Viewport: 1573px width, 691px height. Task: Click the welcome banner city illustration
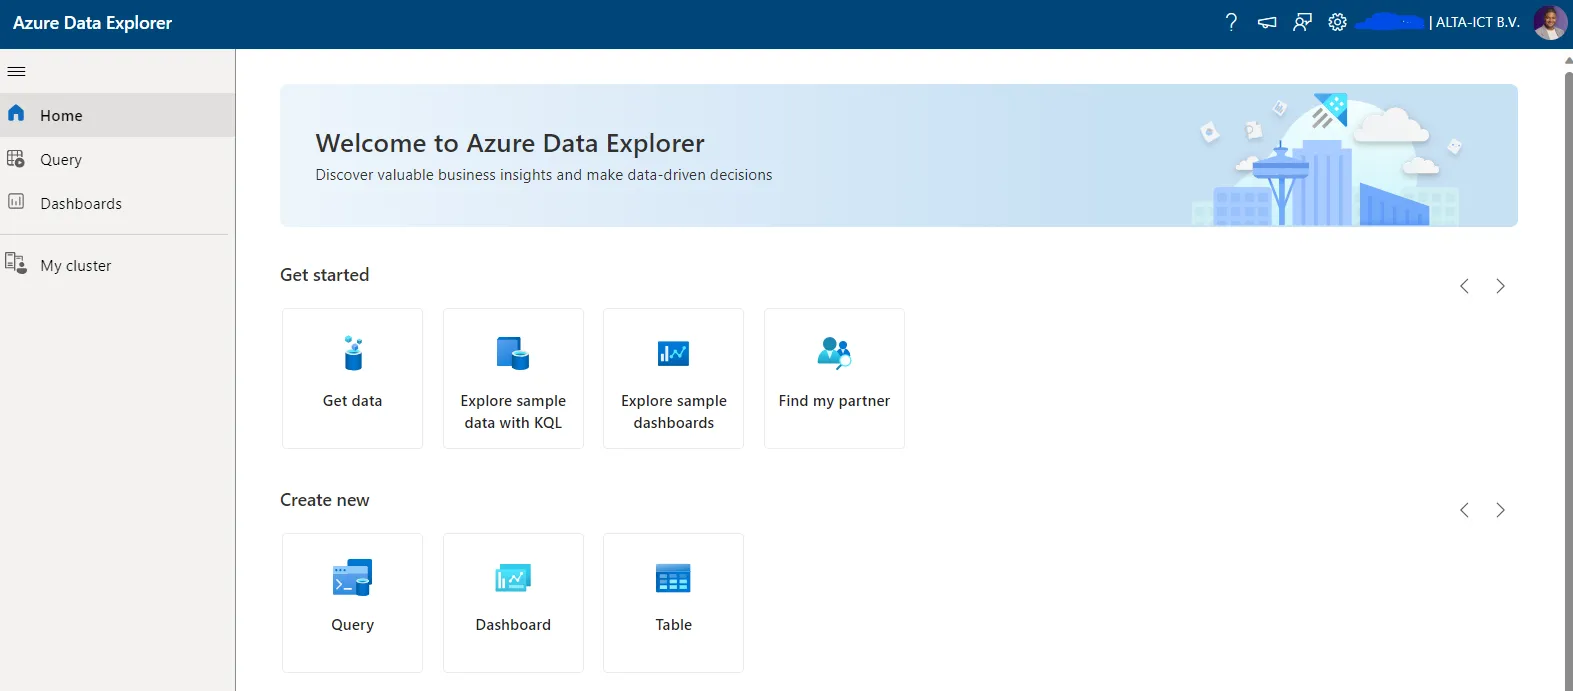[1330, 160]
